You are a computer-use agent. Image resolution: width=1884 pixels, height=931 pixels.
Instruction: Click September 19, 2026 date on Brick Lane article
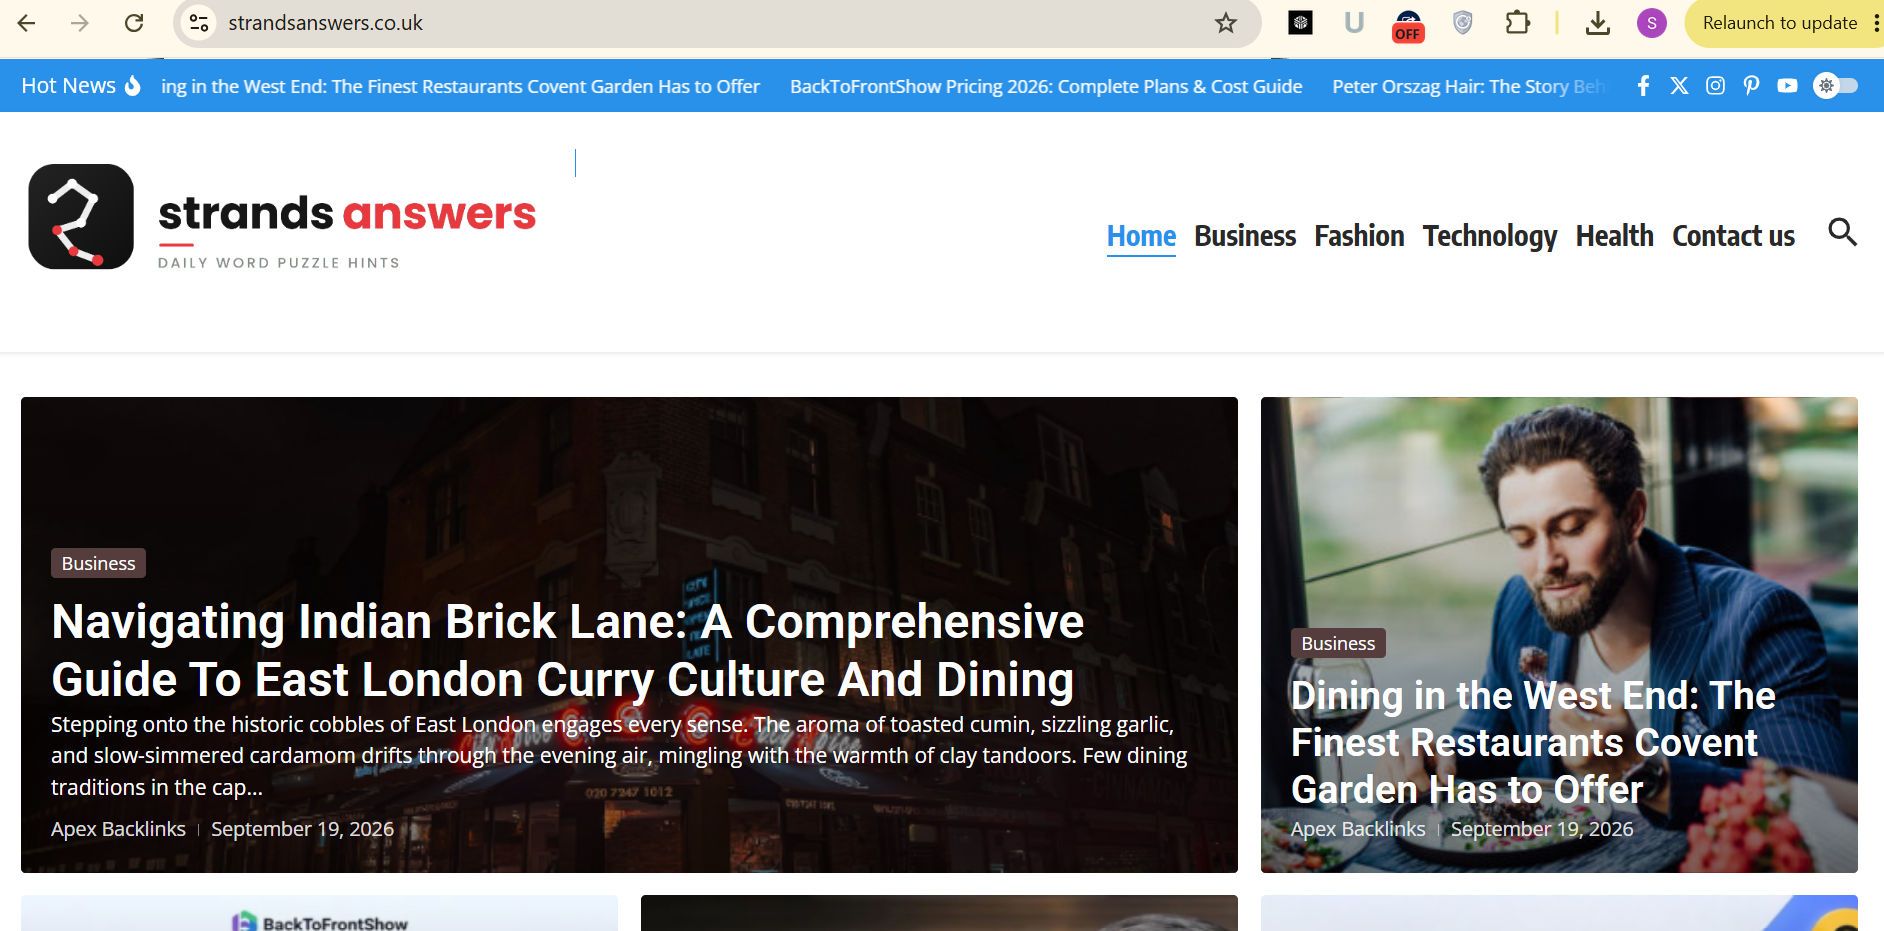[x=302, y=829]
